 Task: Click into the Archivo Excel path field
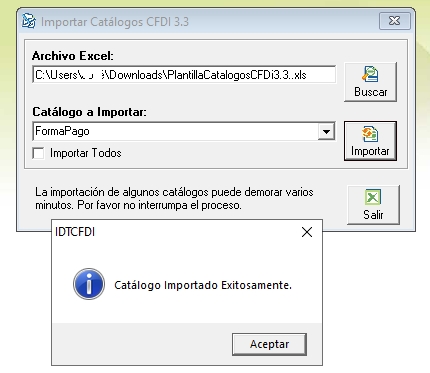click(x=184, y=75)
